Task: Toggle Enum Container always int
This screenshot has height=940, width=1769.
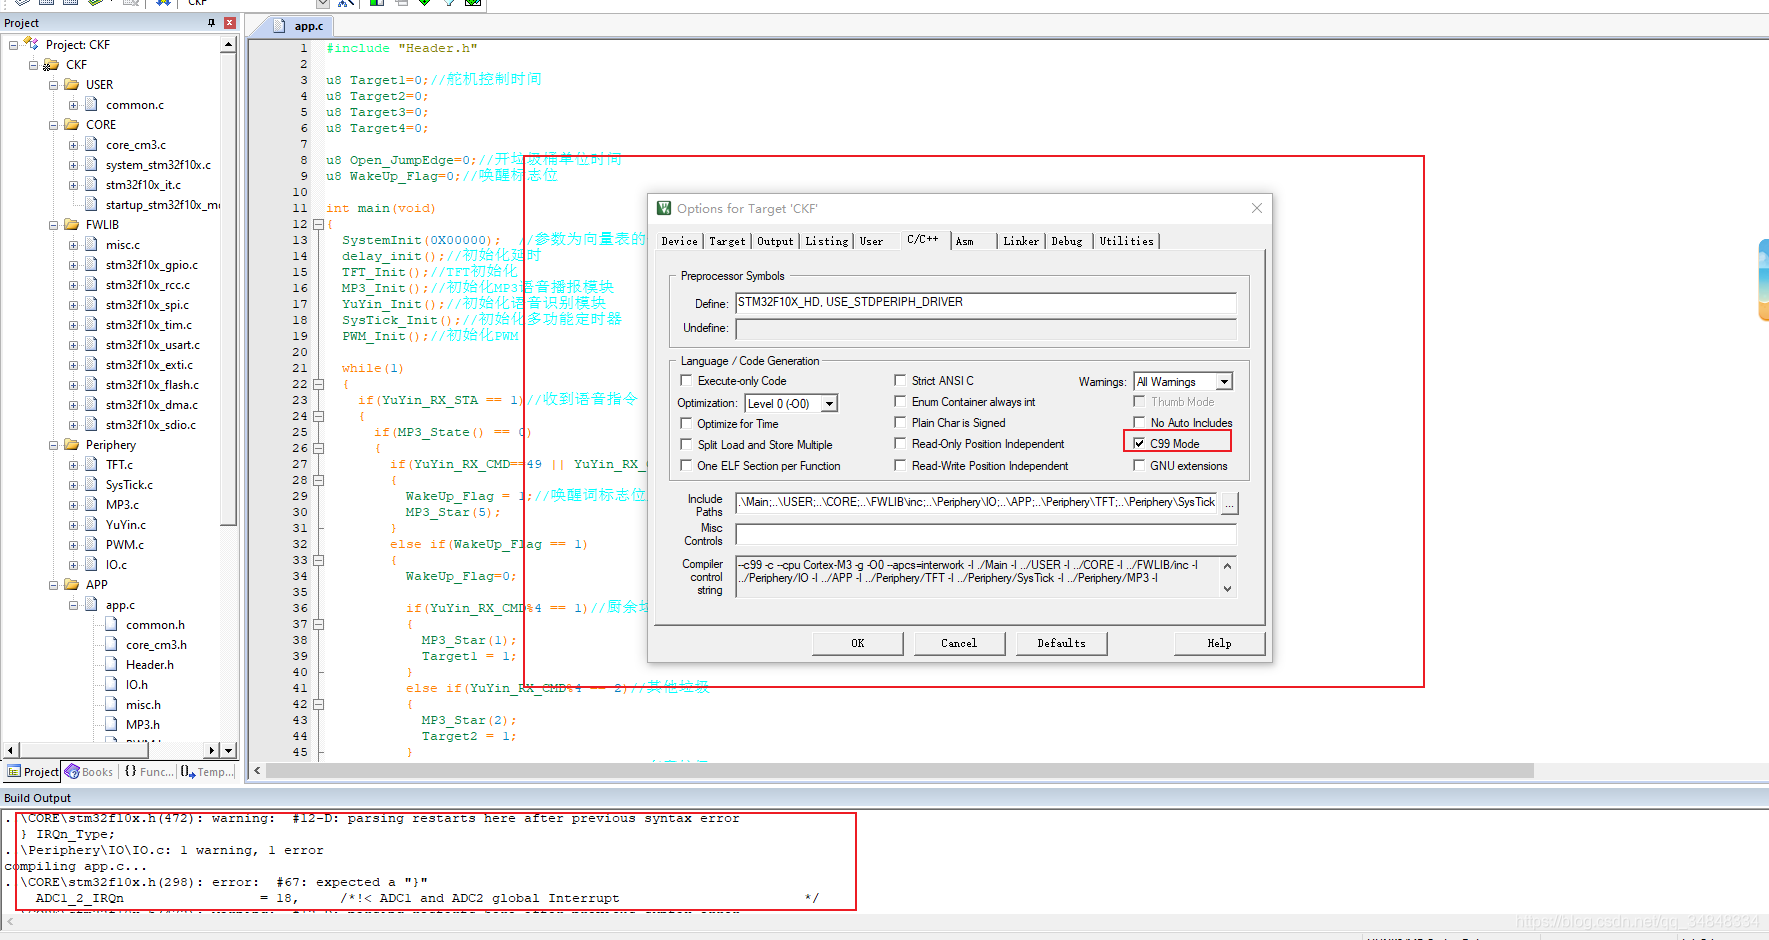Action: click(900, 401)
